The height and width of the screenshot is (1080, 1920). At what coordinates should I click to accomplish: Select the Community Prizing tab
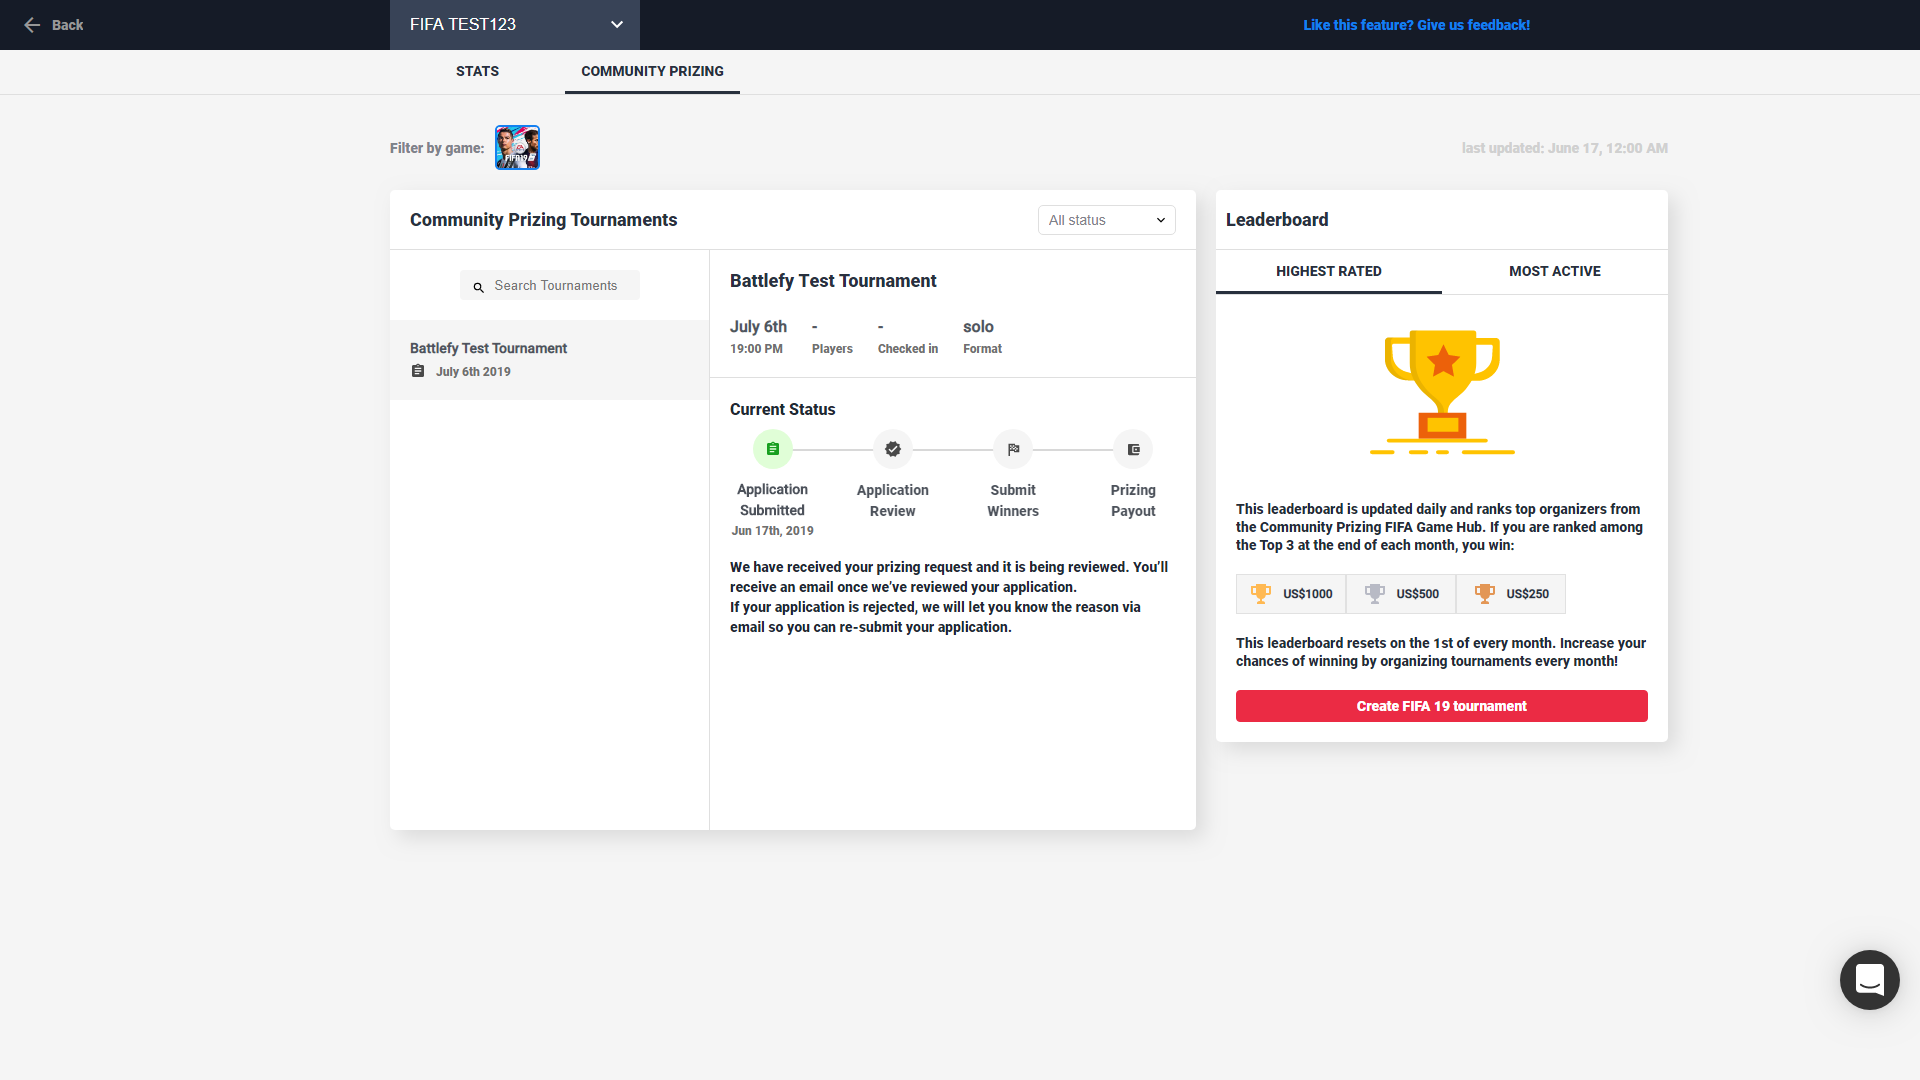pos(652,71)
